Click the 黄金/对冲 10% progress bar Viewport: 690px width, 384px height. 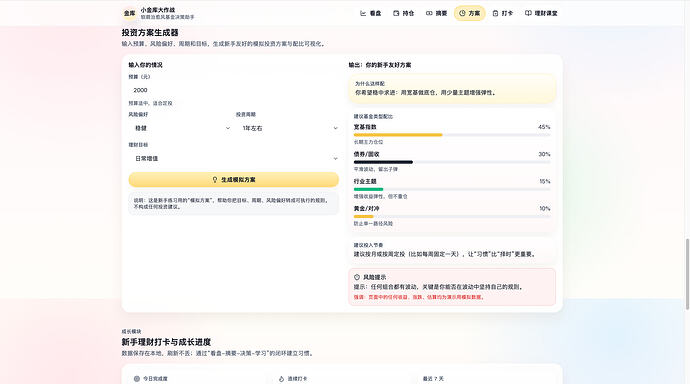(x=452, y=216)
